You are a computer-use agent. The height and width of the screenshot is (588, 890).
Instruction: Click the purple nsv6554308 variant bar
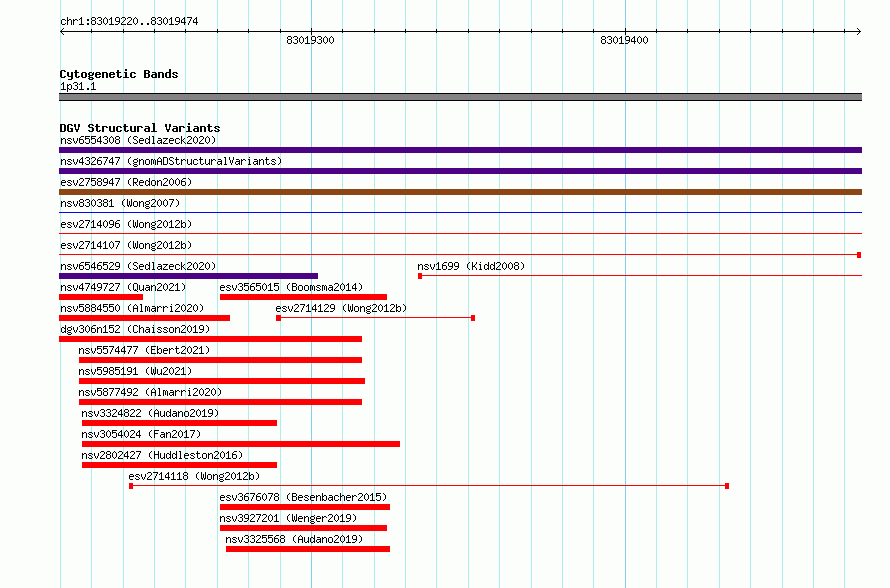(x=460, y=150)
